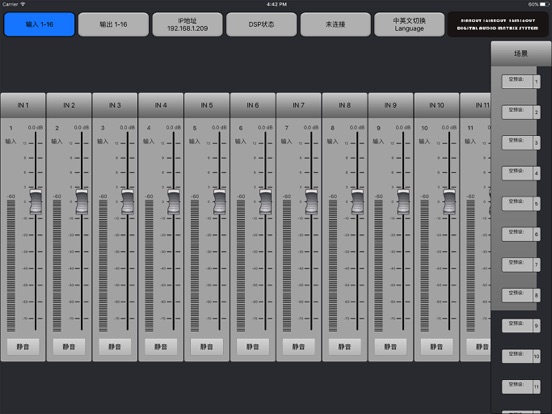The height and width of the screenshot is (414, 552).
Task: Tap the channel 7 level meter
Action: coord(287,266)
